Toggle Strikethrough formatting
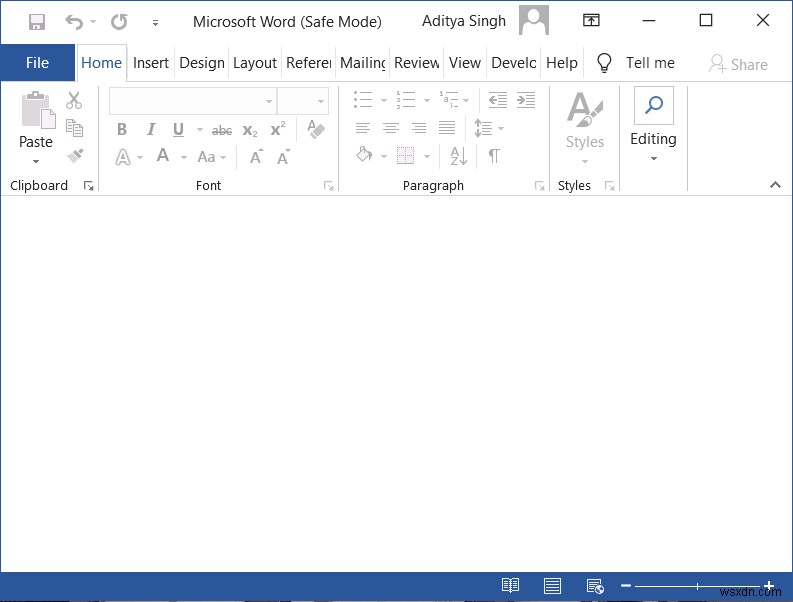793x602 pixels. 222,130
